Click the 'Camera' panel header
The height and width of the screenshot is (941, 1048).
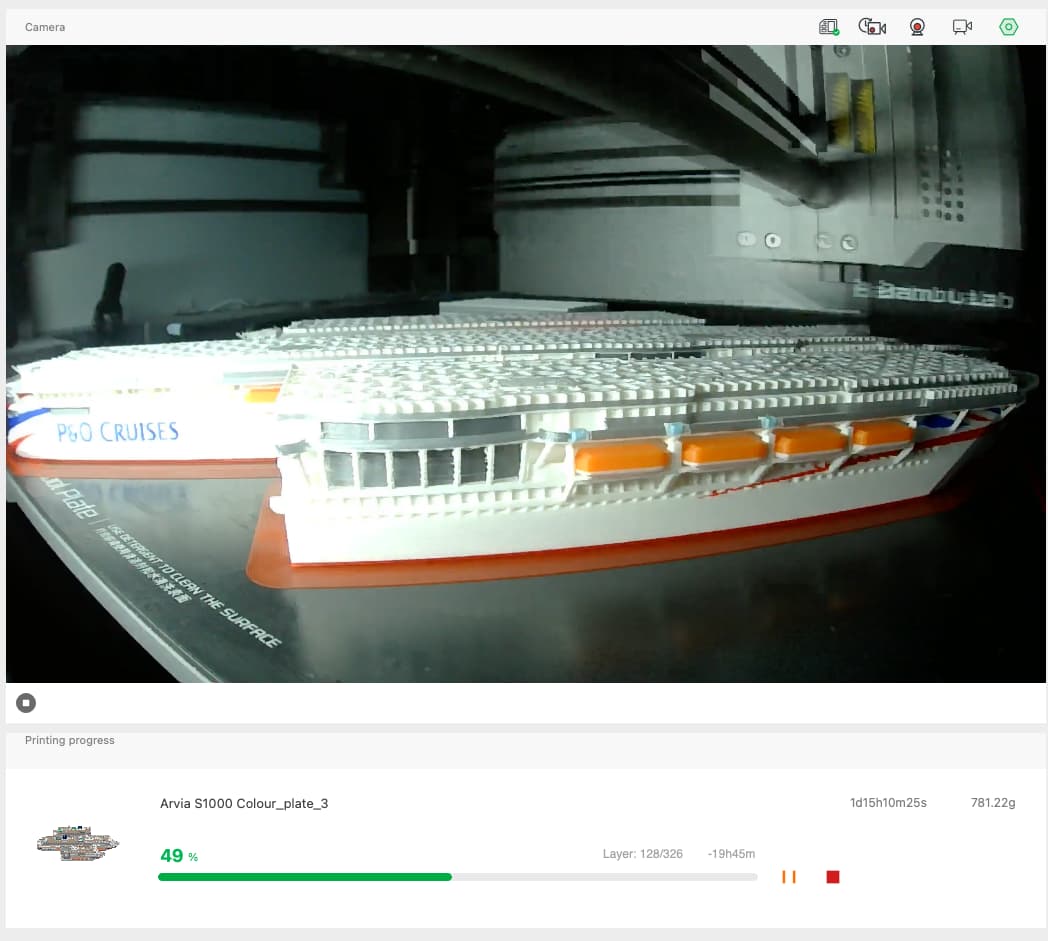[45, 27]
